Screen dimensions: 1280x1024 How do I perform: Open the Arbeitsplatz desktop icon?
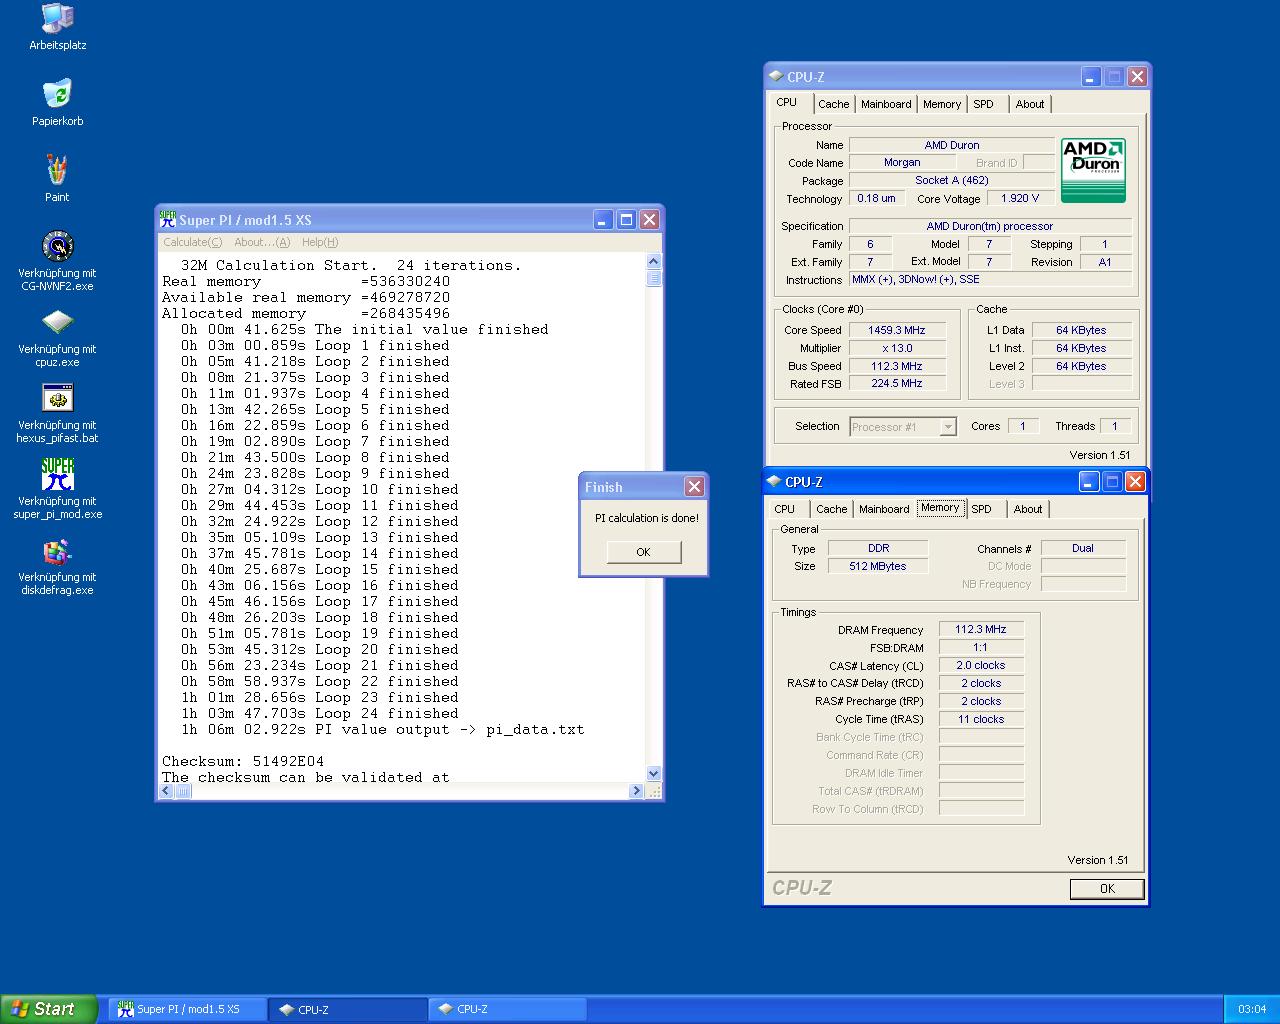click(57, 18)
